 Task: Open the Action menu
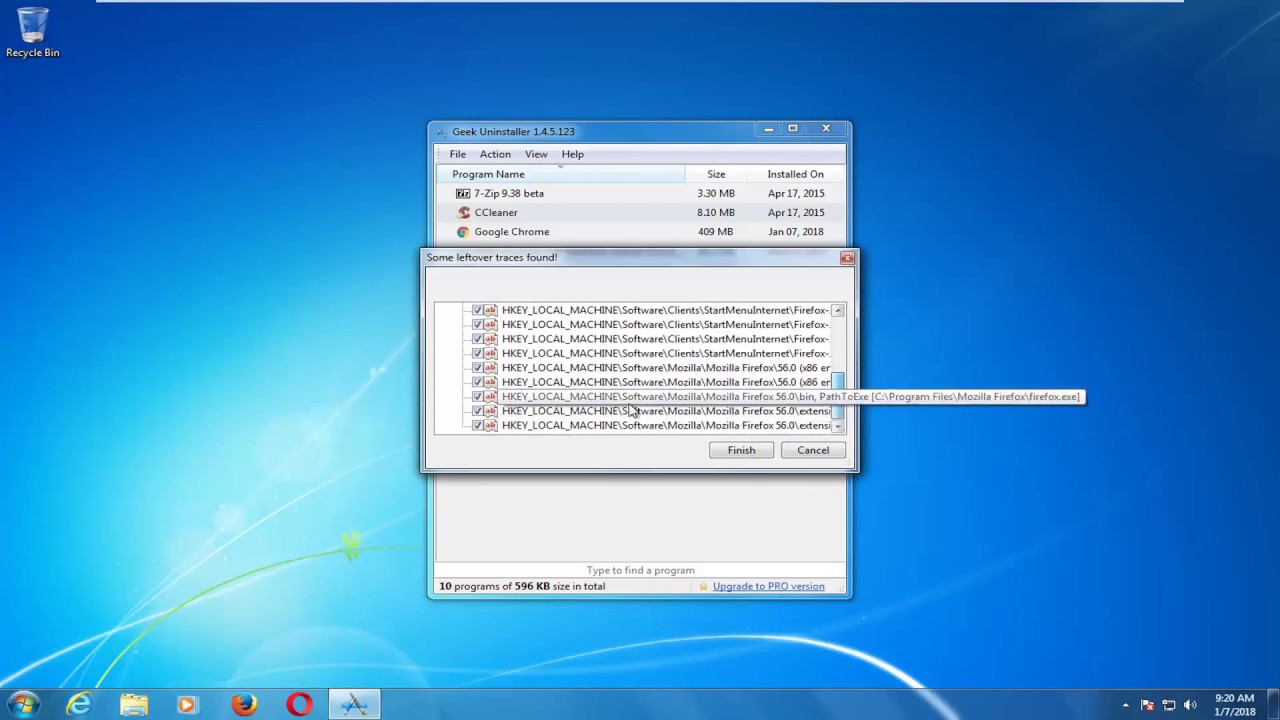pos(495,154)
